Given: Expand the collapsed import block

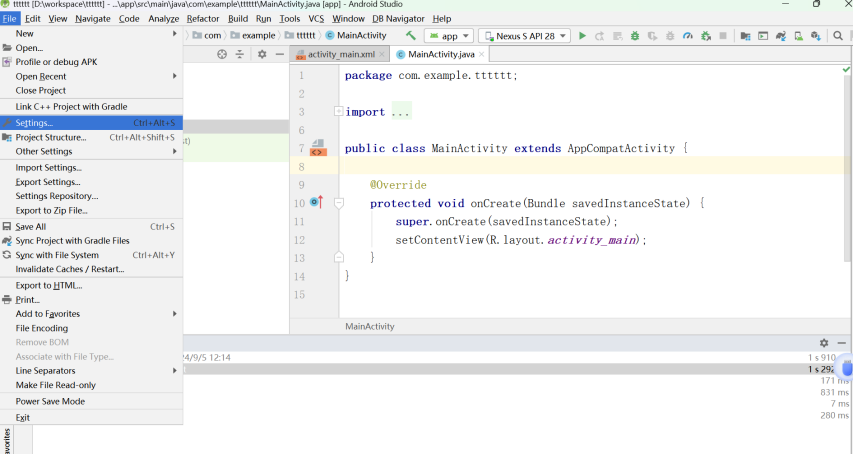Looking at the screenshot, I should coord(339,112).
